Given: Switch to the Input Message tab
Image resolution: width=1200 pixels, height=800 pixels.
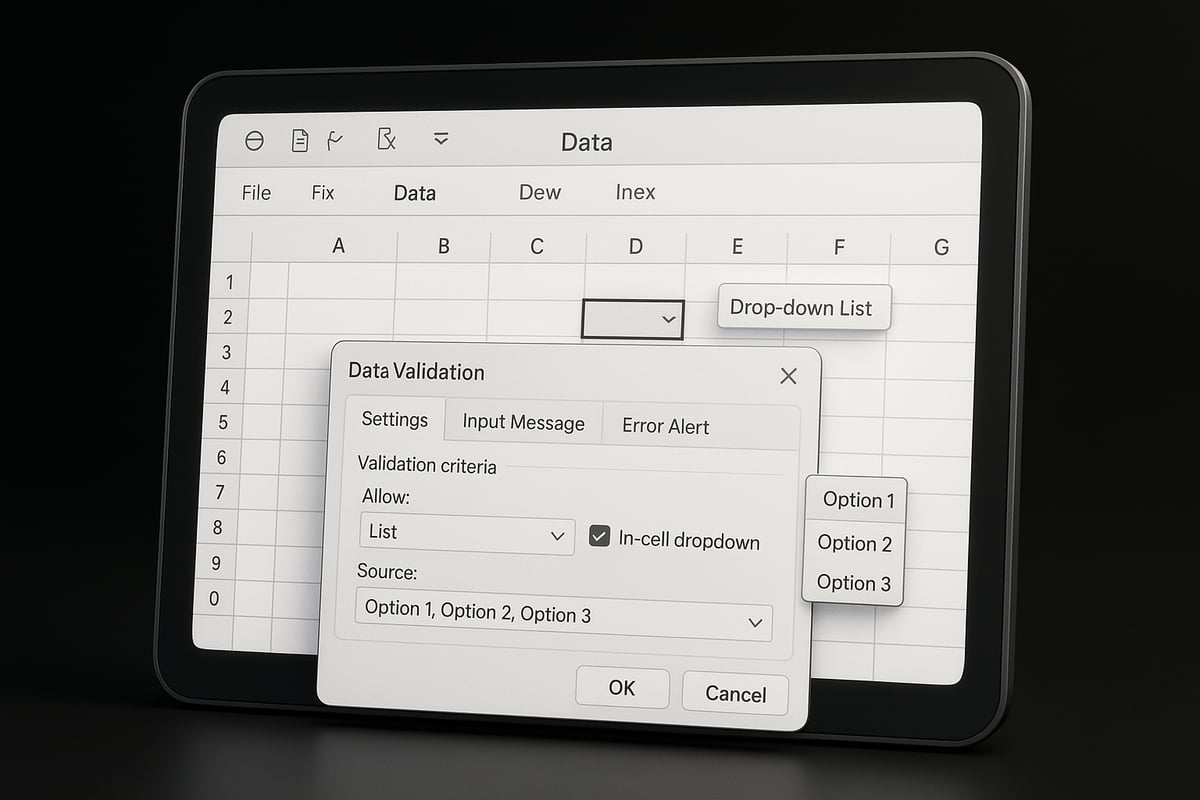Looking at the screenshot, I should click(x=522, y=423).
